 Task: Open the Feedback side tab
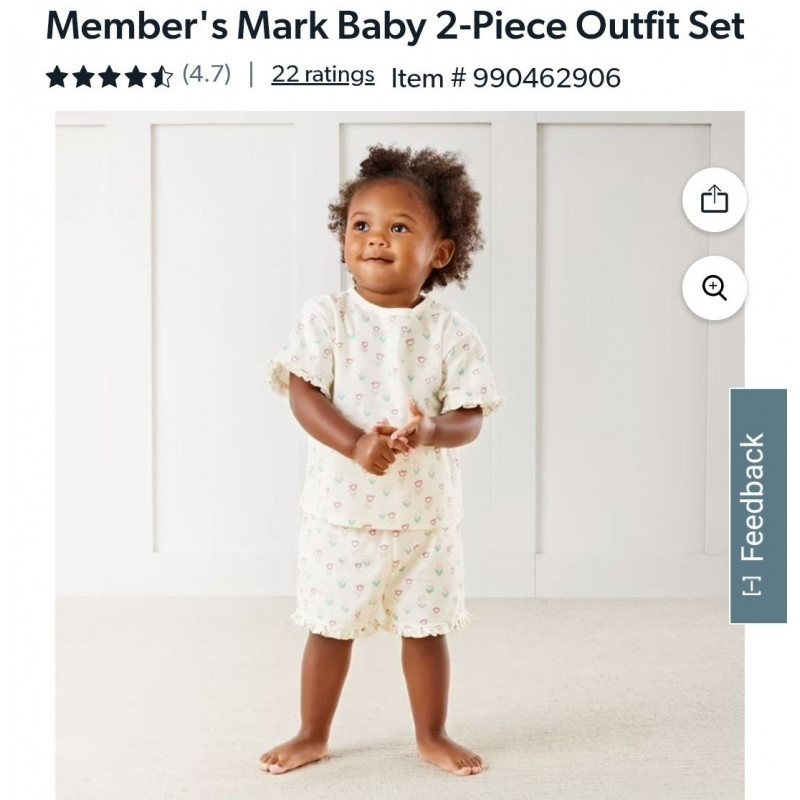click(x=758, y=506)
